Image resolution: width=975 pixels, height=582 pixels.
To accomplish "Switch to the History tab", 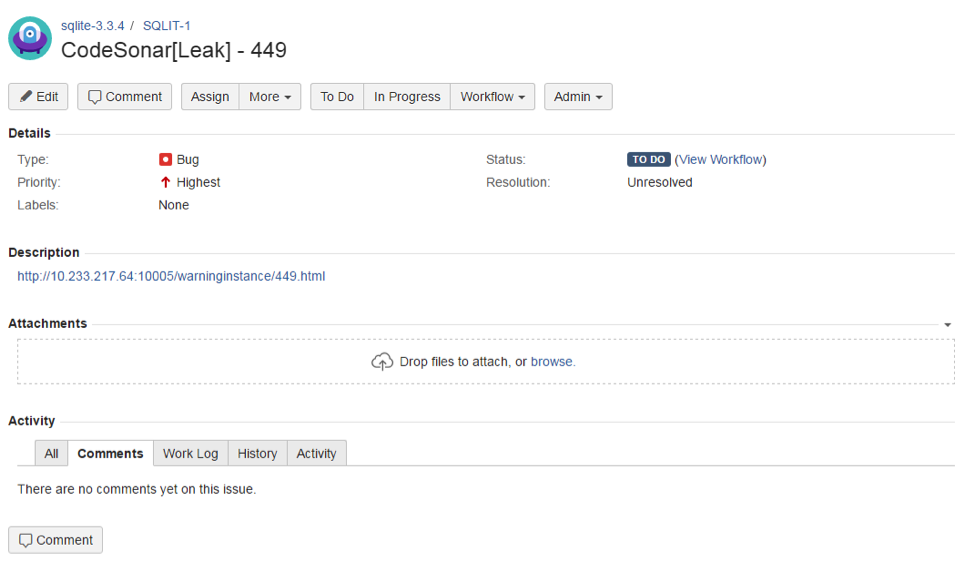I will (257, 453).
